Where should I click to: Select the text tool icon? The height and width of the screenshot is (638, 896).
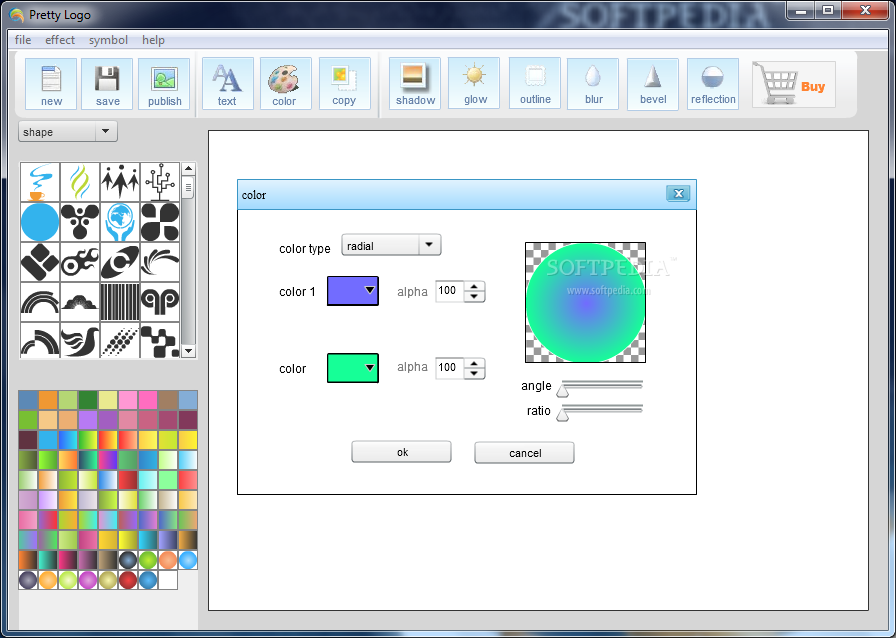227,84
